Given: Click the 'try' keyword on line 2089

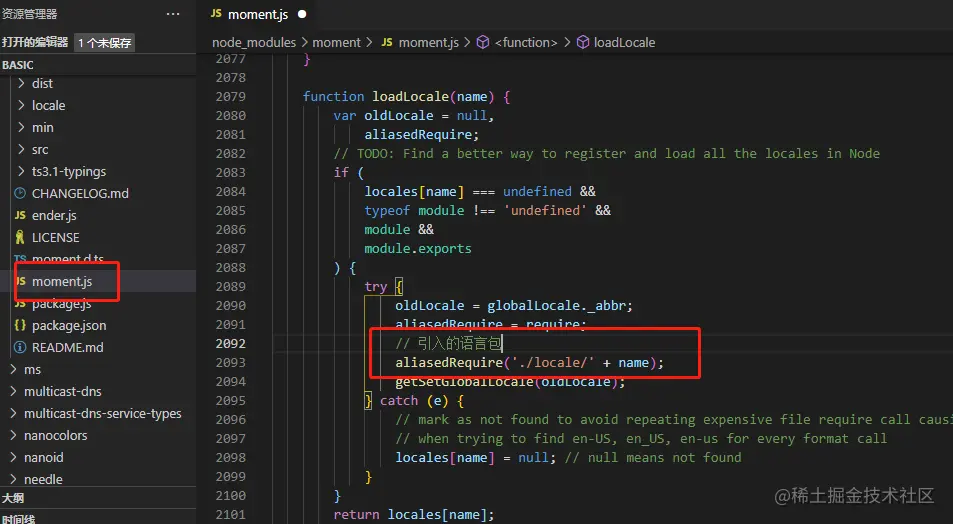Looking at the screenshot, I should point(376,286).
